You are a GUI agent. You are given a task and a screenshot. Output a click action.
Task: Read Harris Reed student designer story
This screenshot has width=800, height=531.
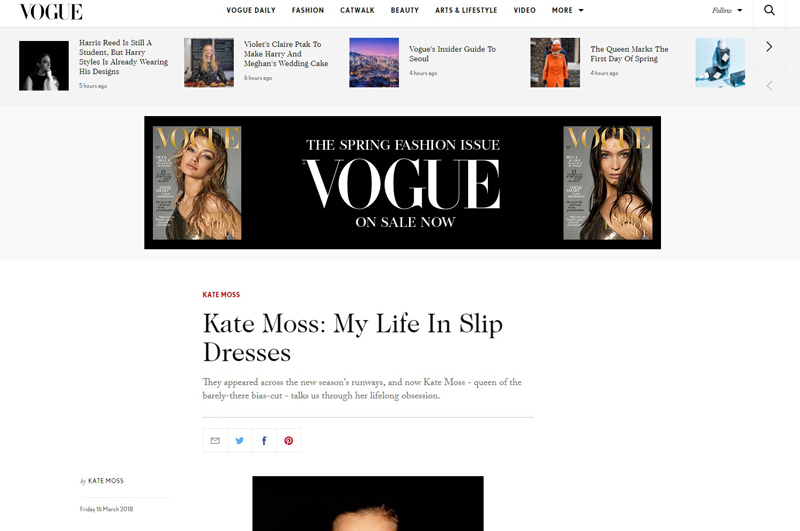tap(123, 57)
